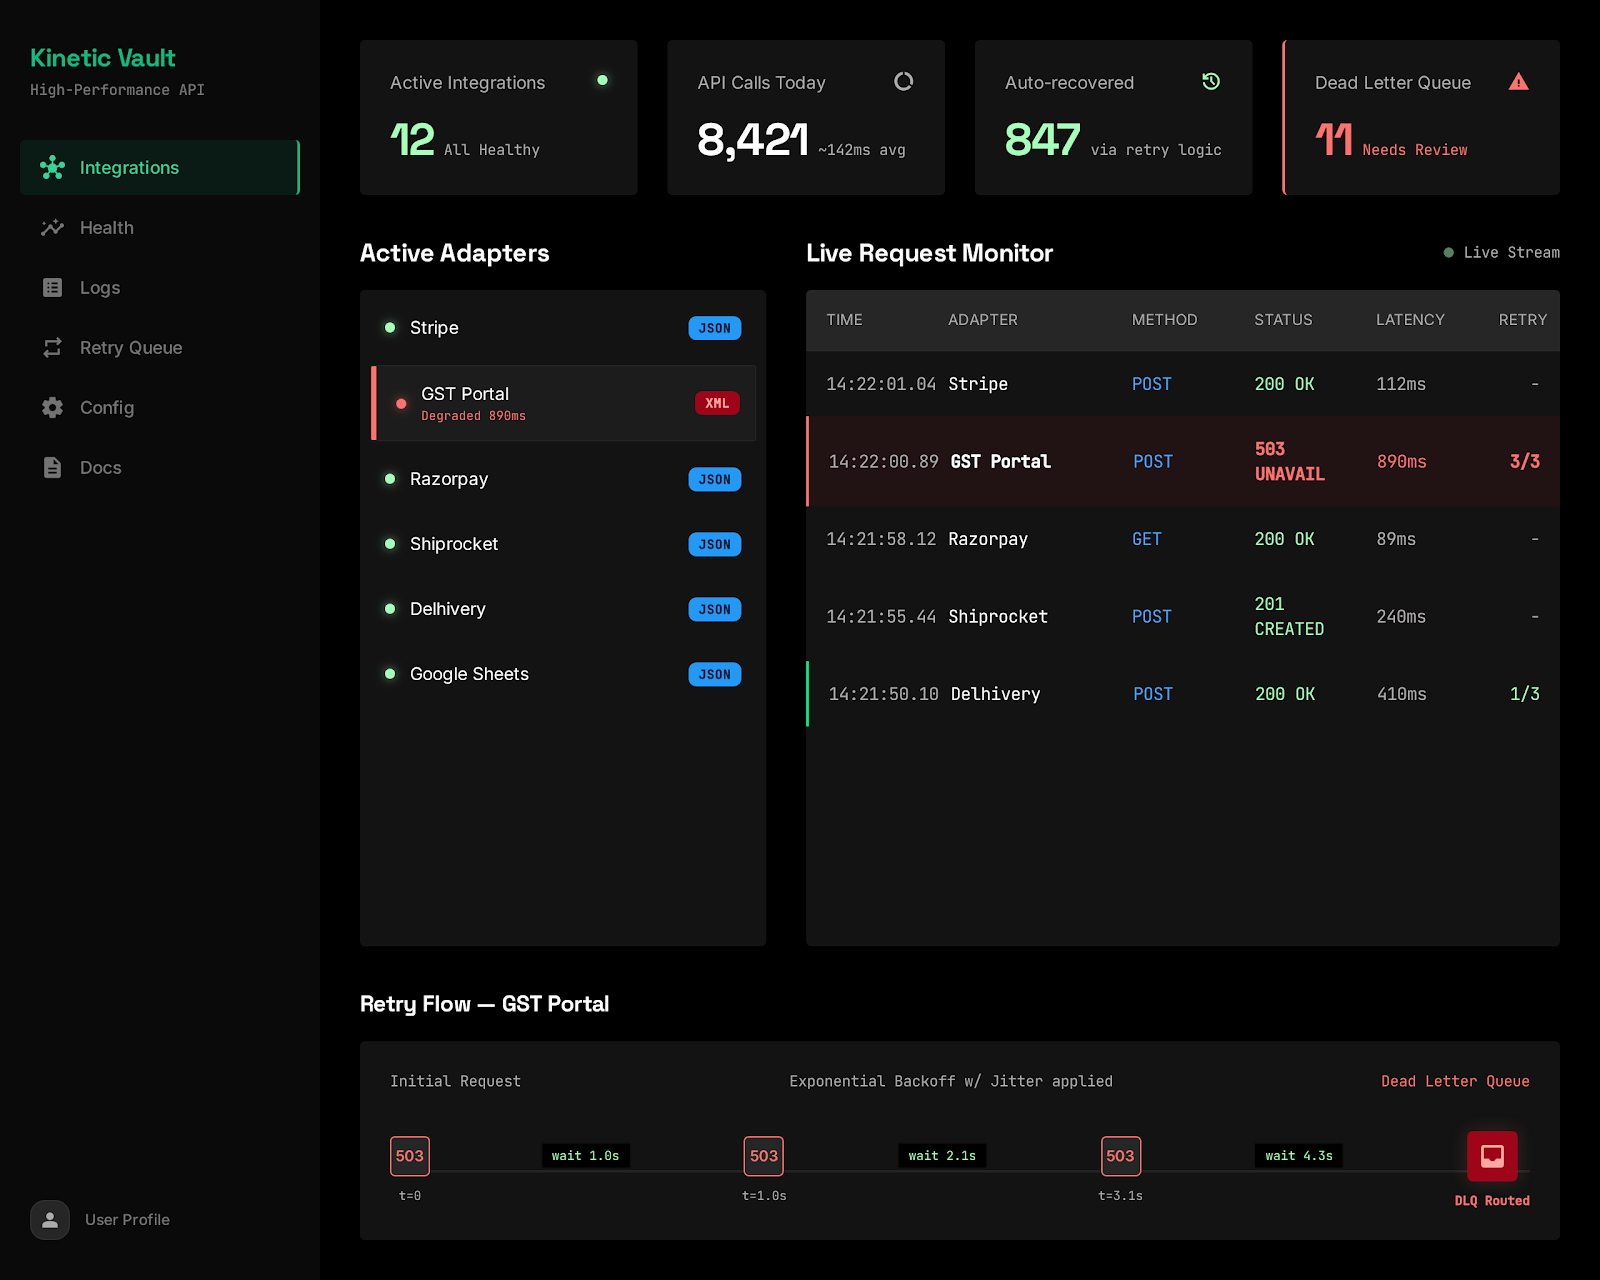Image resolution: width=1600 pixels, height=1280 pixels.
Task: Click the Needs Review label in DLQ card
Action: click(1415, 150)
